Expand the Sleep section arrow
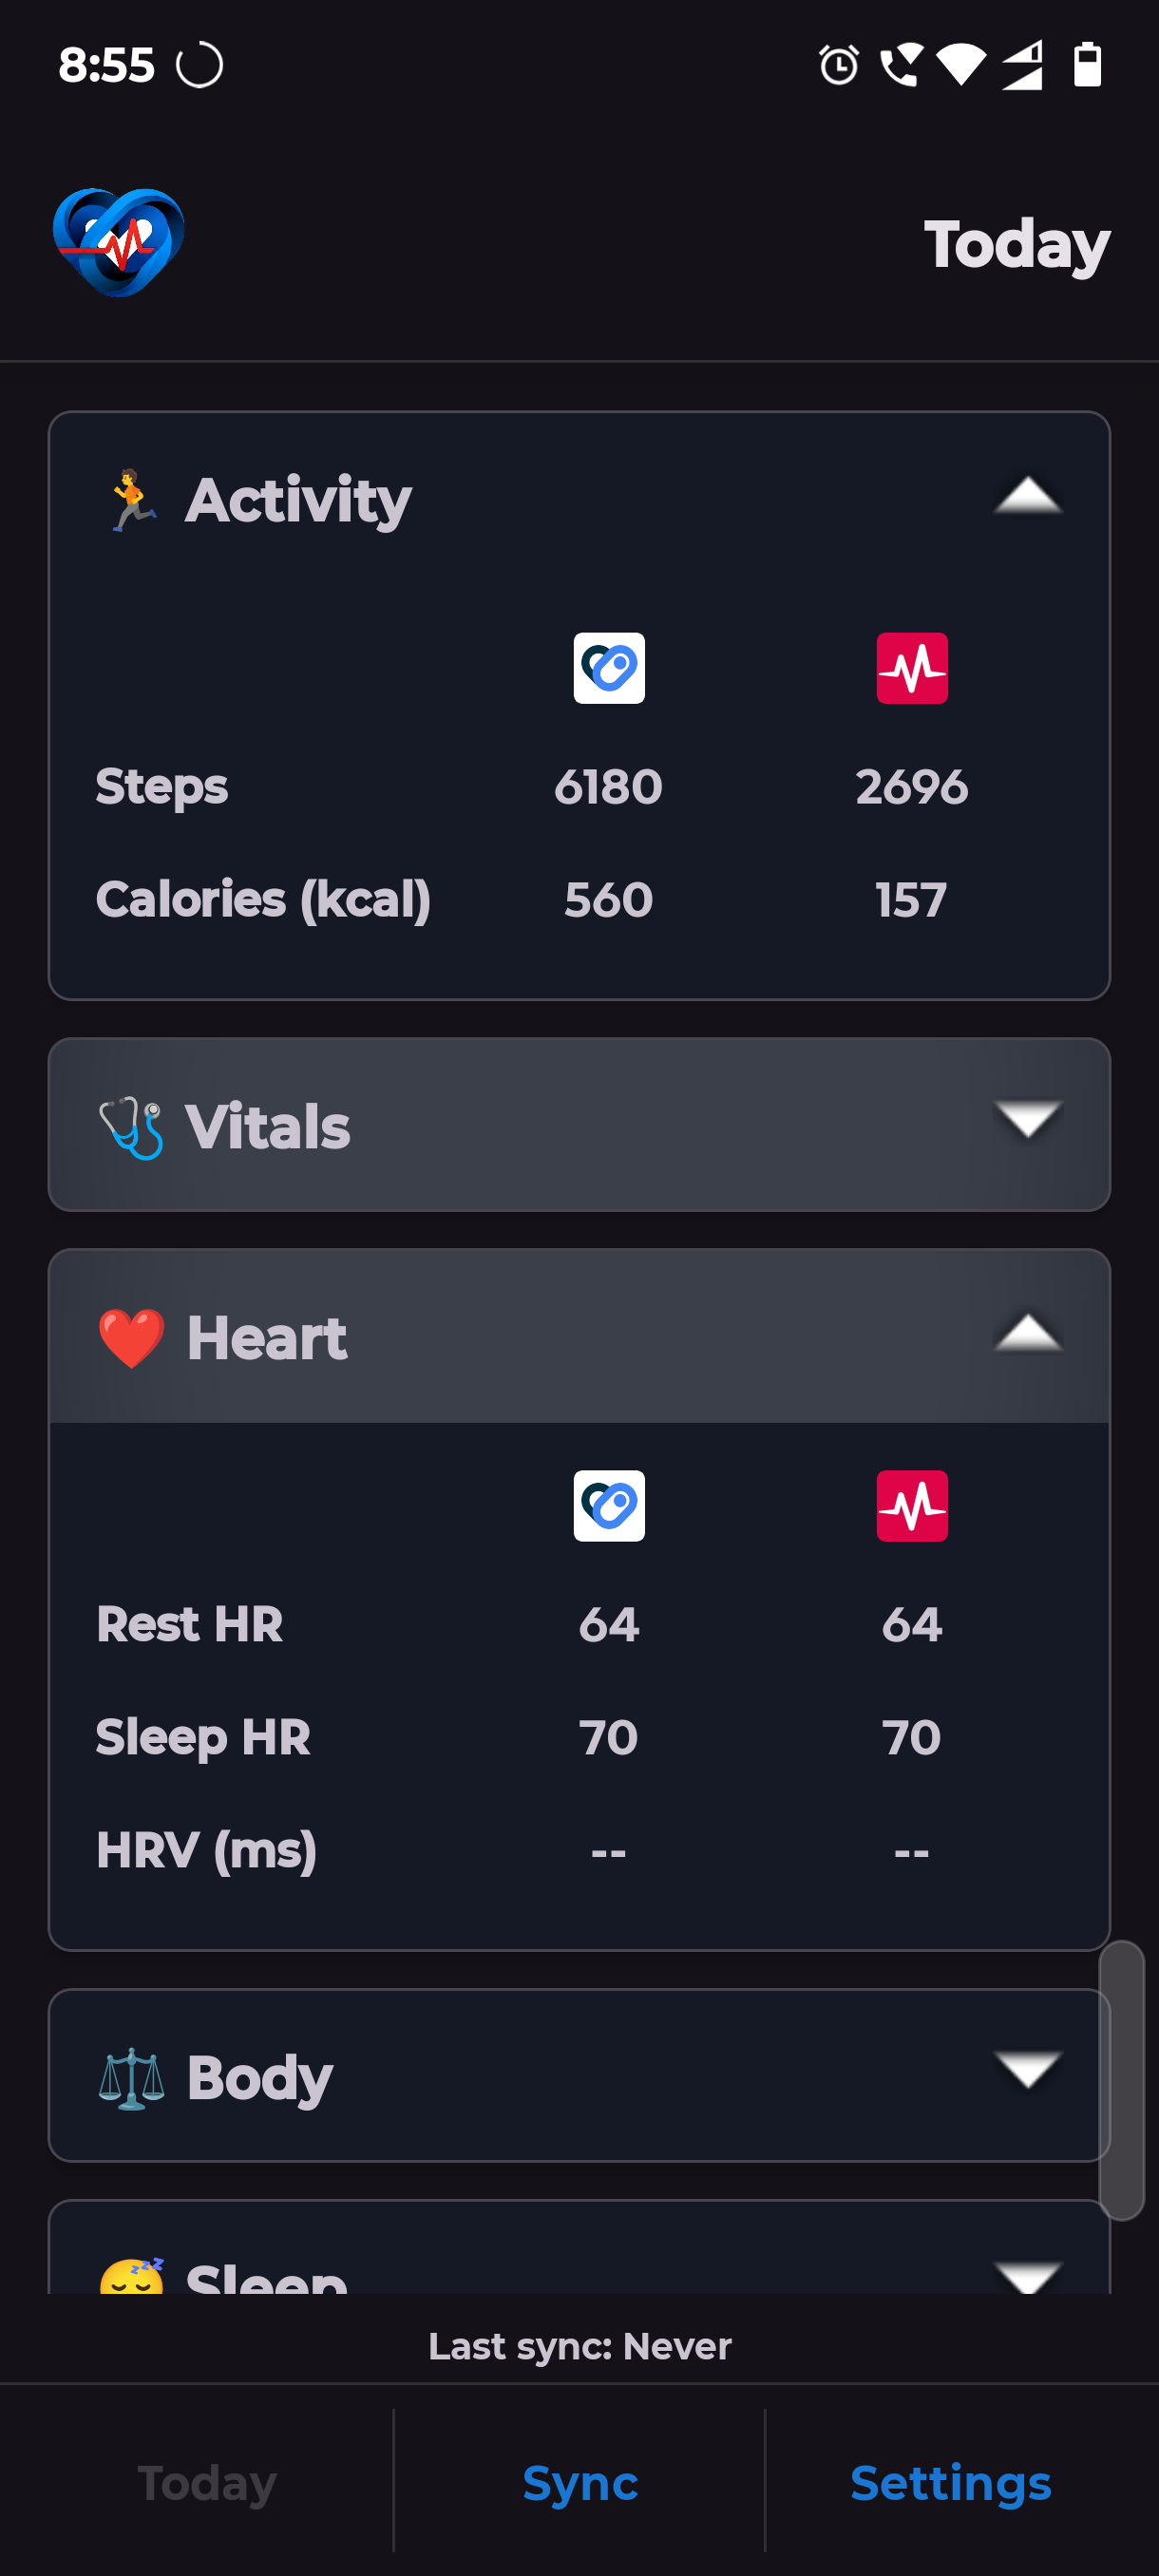1159x2576 pixels. (1027, 2274)
